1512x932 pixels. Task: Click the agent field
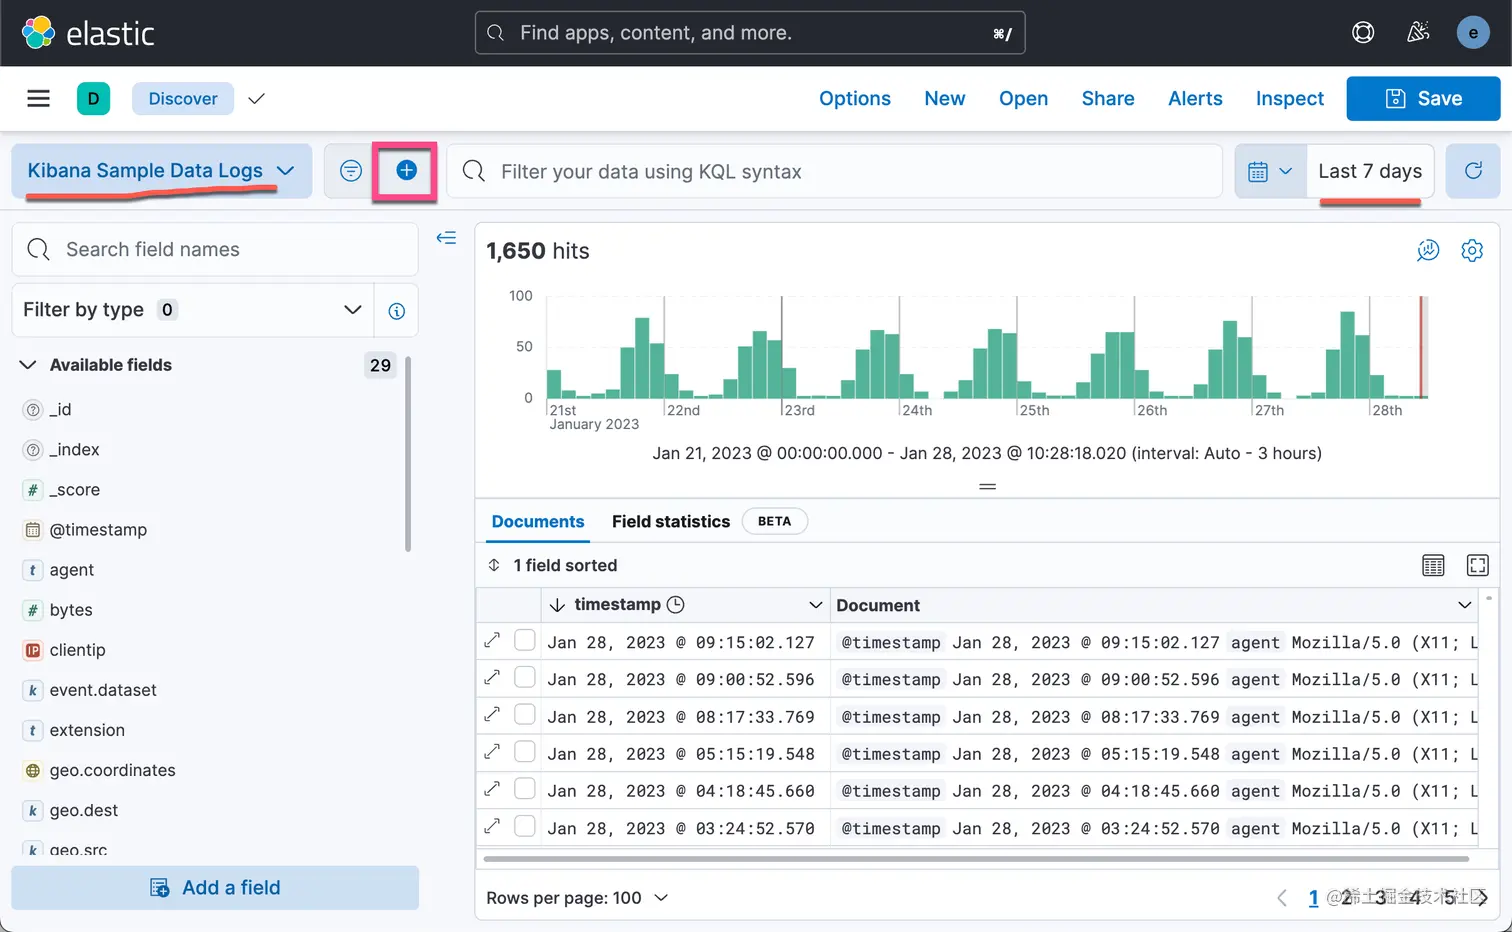(72, 570)
